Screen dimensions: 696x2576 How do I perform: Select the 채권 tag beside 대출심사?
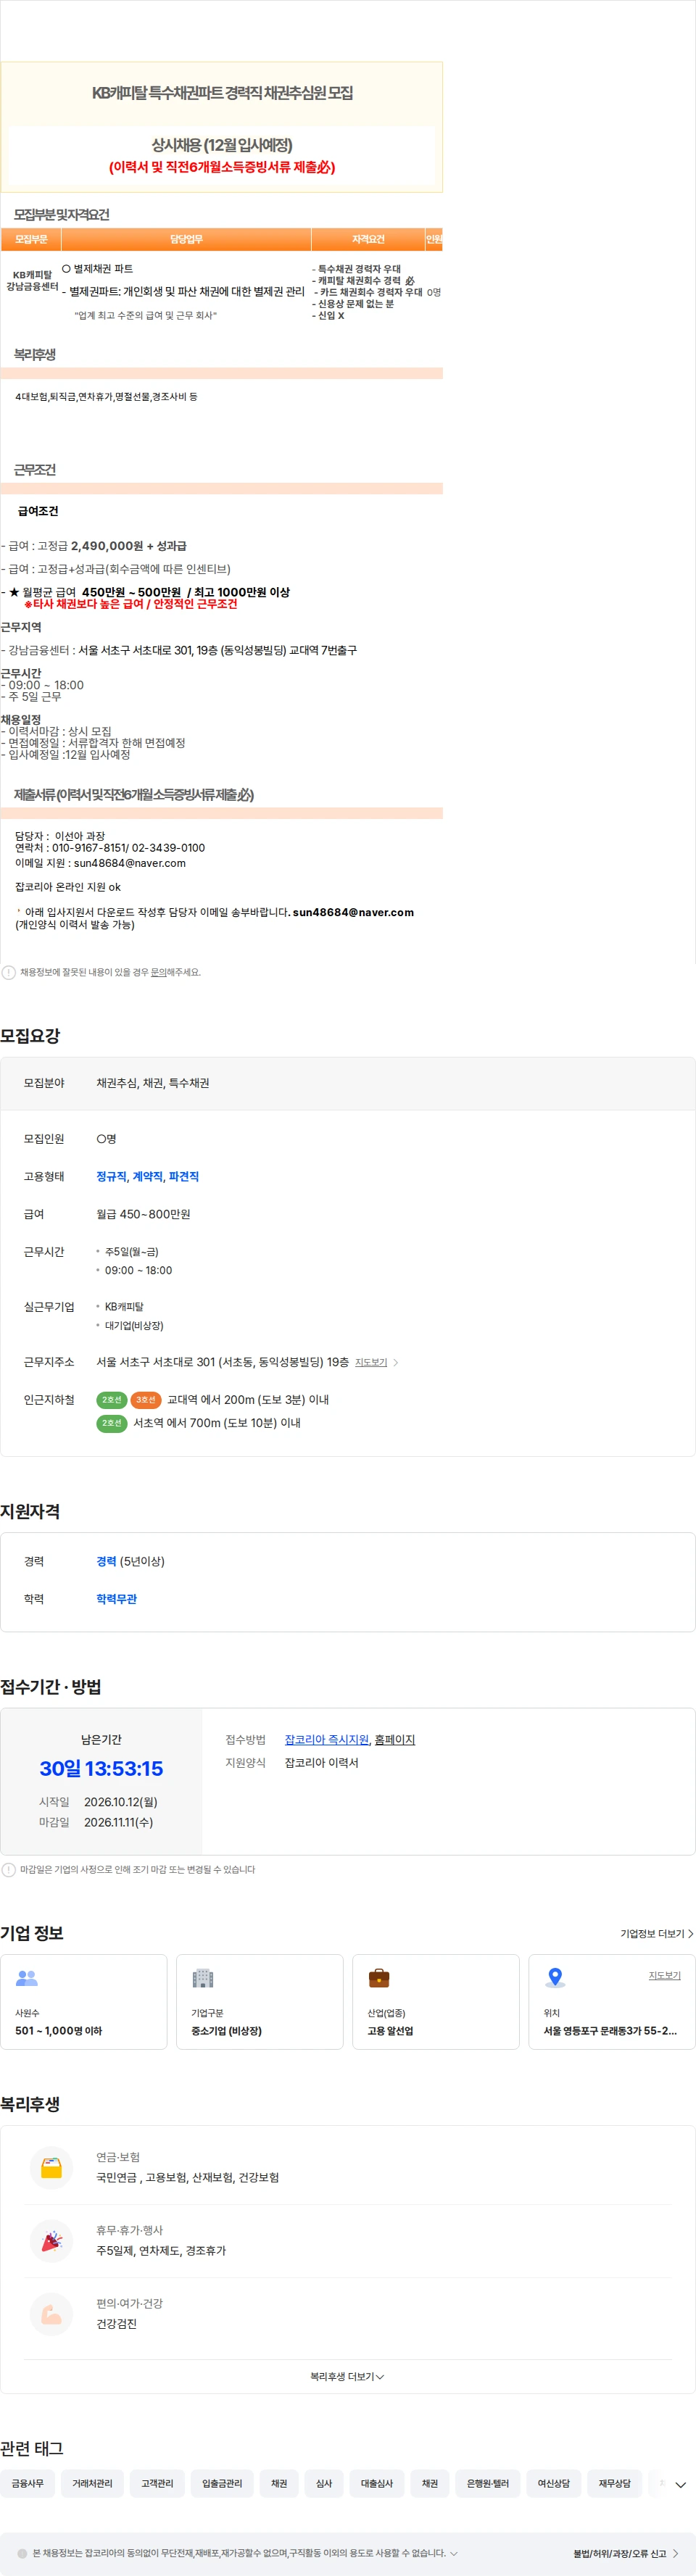coord(430,2483)
